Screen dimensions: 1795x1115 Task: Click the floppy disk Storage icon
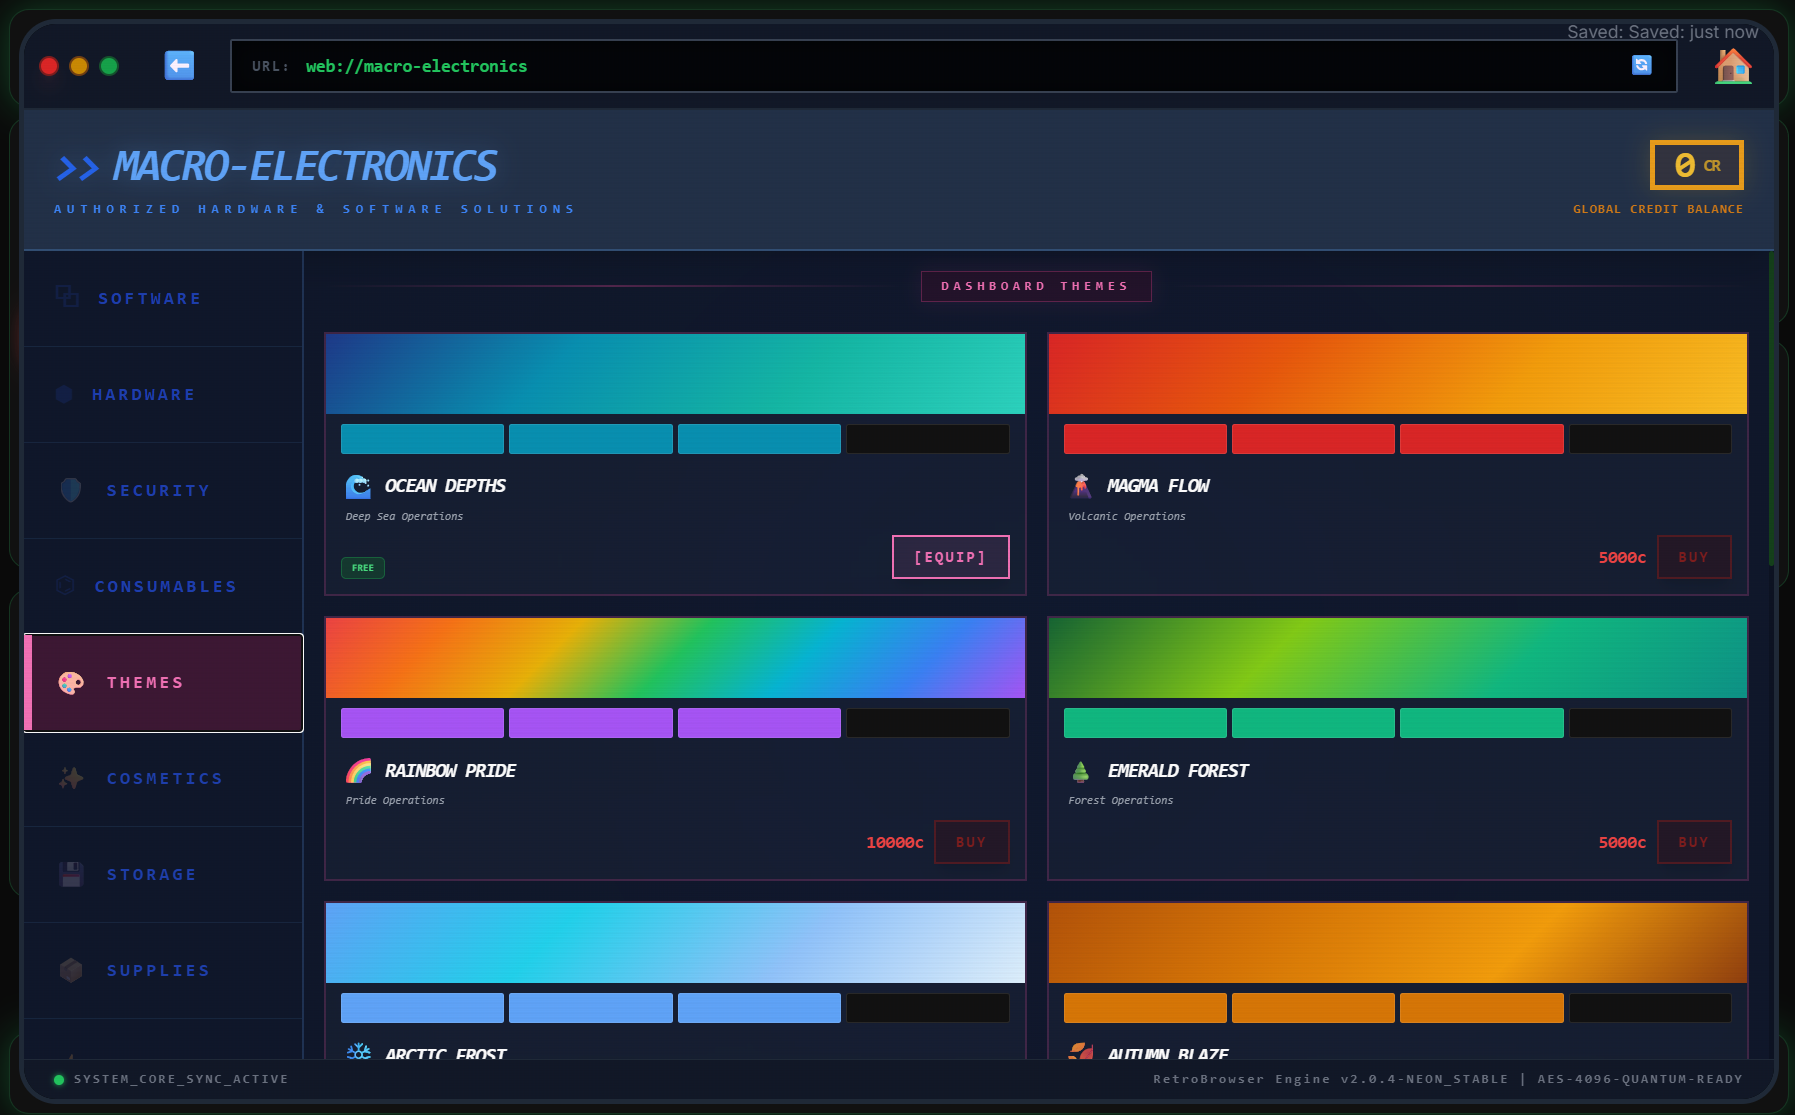coord(69,874)
